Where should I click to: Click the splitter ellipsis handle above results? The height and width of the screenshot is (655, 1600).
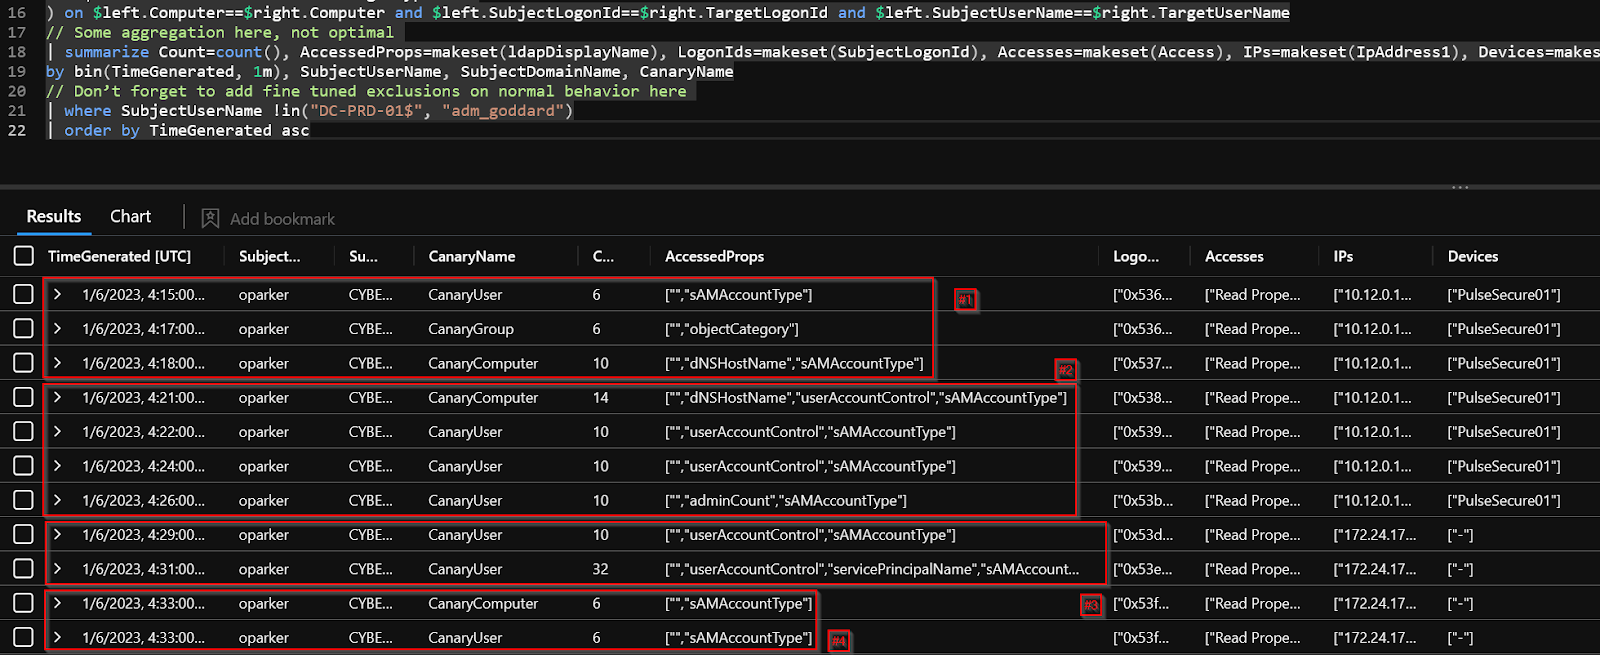pos(1460,187)
